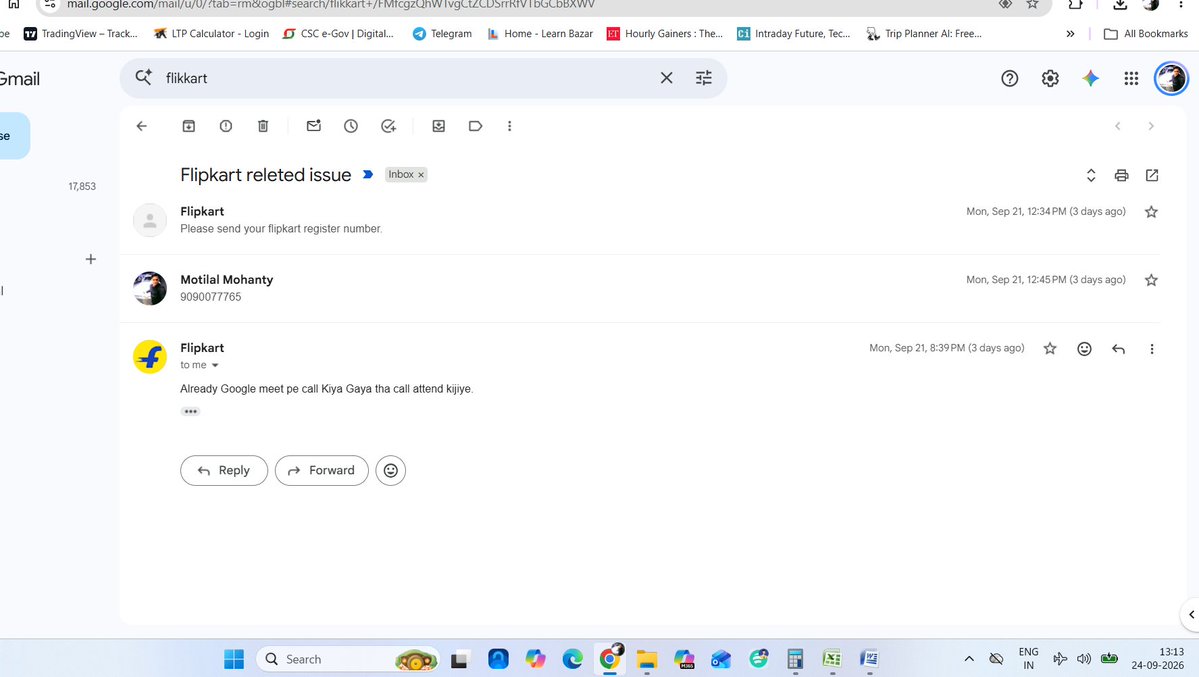Open Google Account profile picture
The image size is (1199, 677).
click(x=1171, y=78)
